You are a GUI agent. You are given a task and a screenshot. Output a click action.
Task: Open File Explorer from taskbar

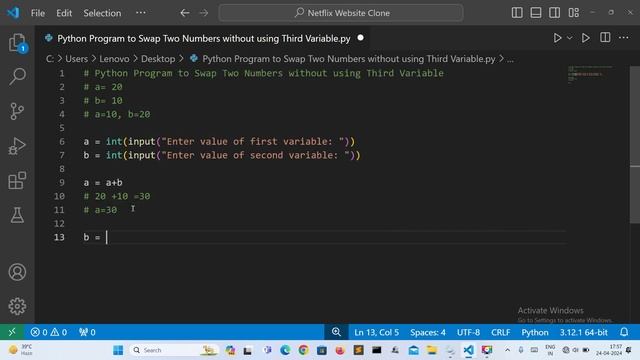coord(432,350)
